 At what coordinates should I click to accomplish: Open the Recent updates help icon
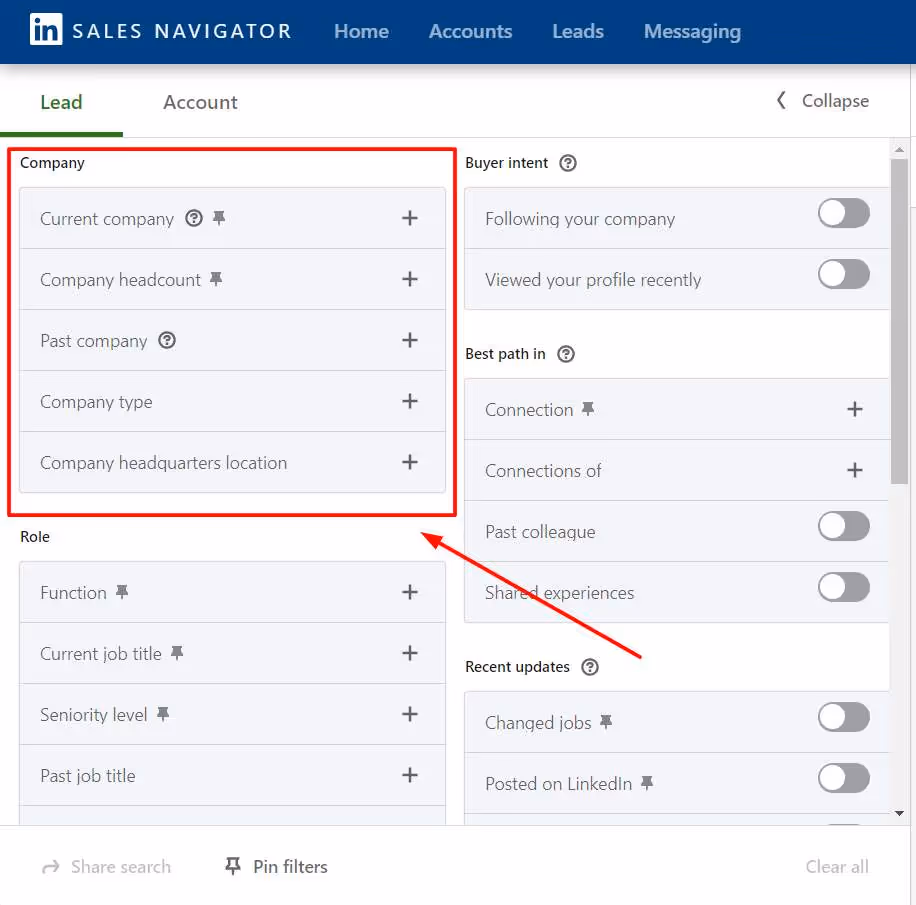[x=590, y=667]
